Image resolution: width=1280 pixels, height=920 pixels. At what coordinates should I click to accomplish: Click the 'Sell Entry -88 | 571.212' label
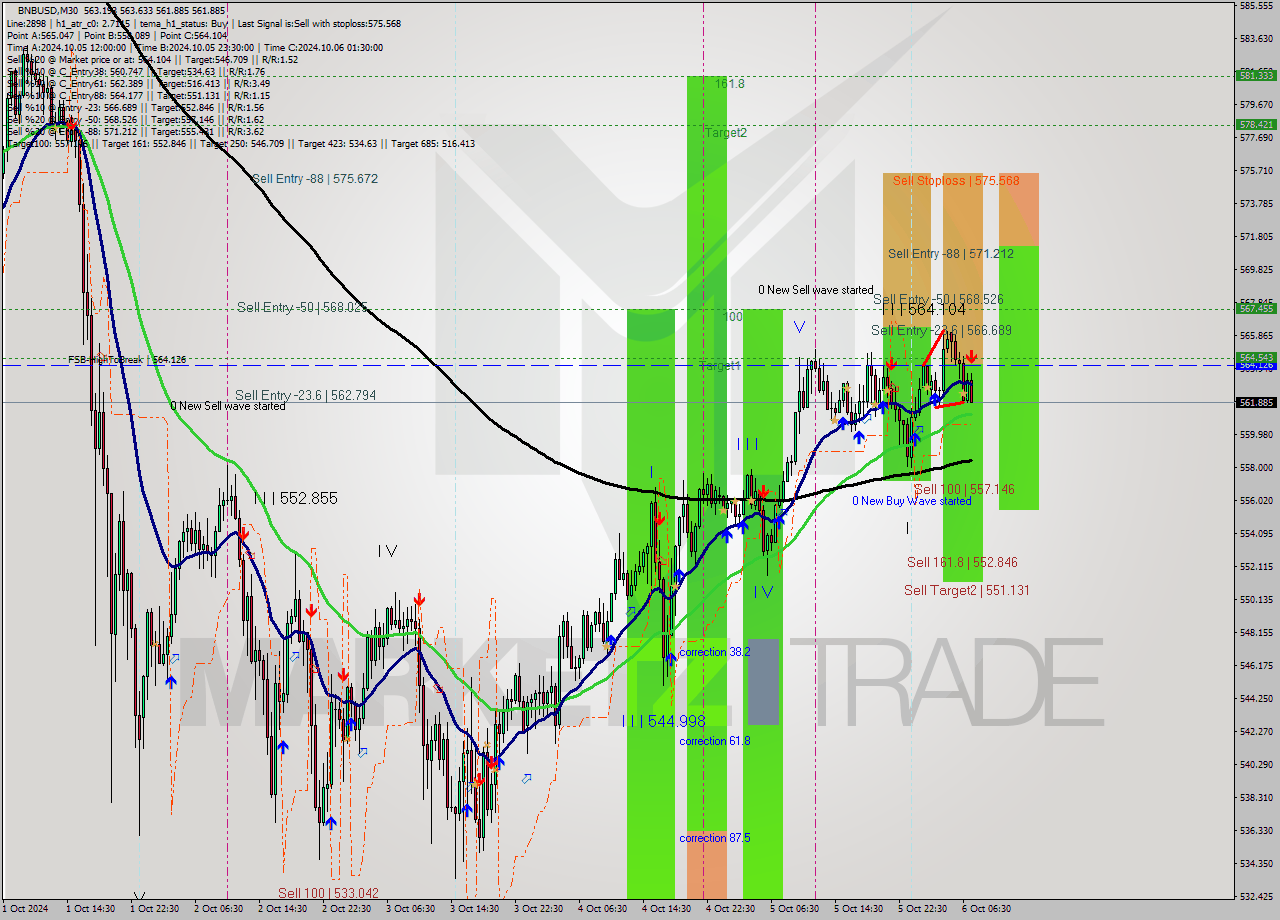[x=951, y=254]
